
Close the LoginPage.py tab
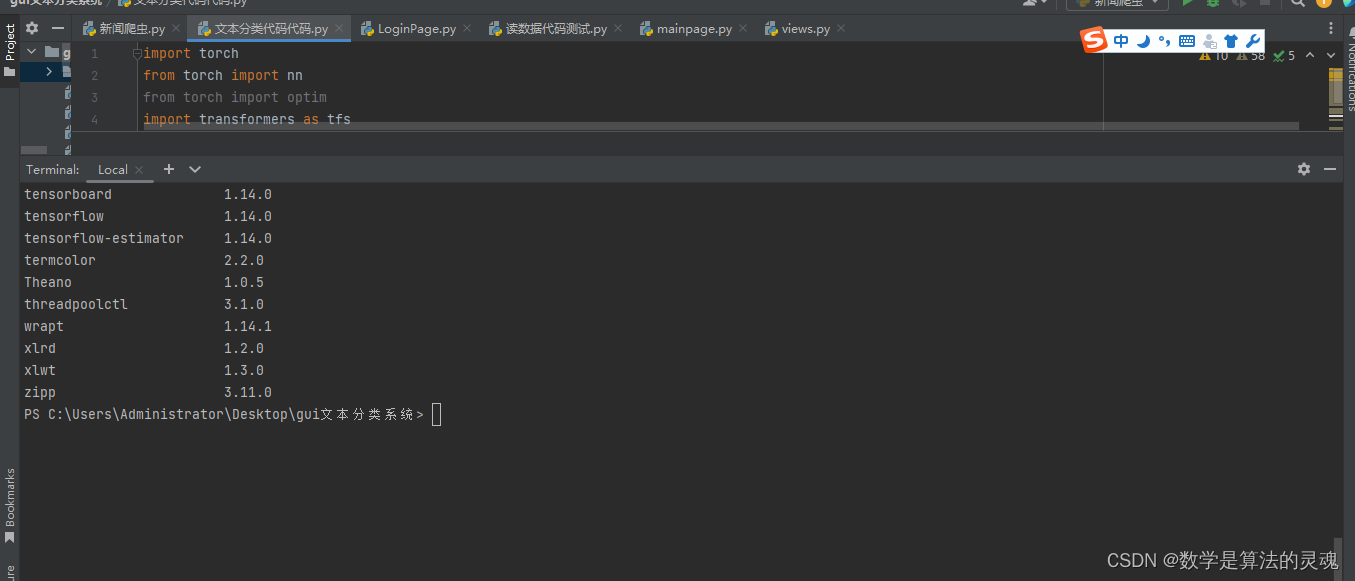coord(466,29)
